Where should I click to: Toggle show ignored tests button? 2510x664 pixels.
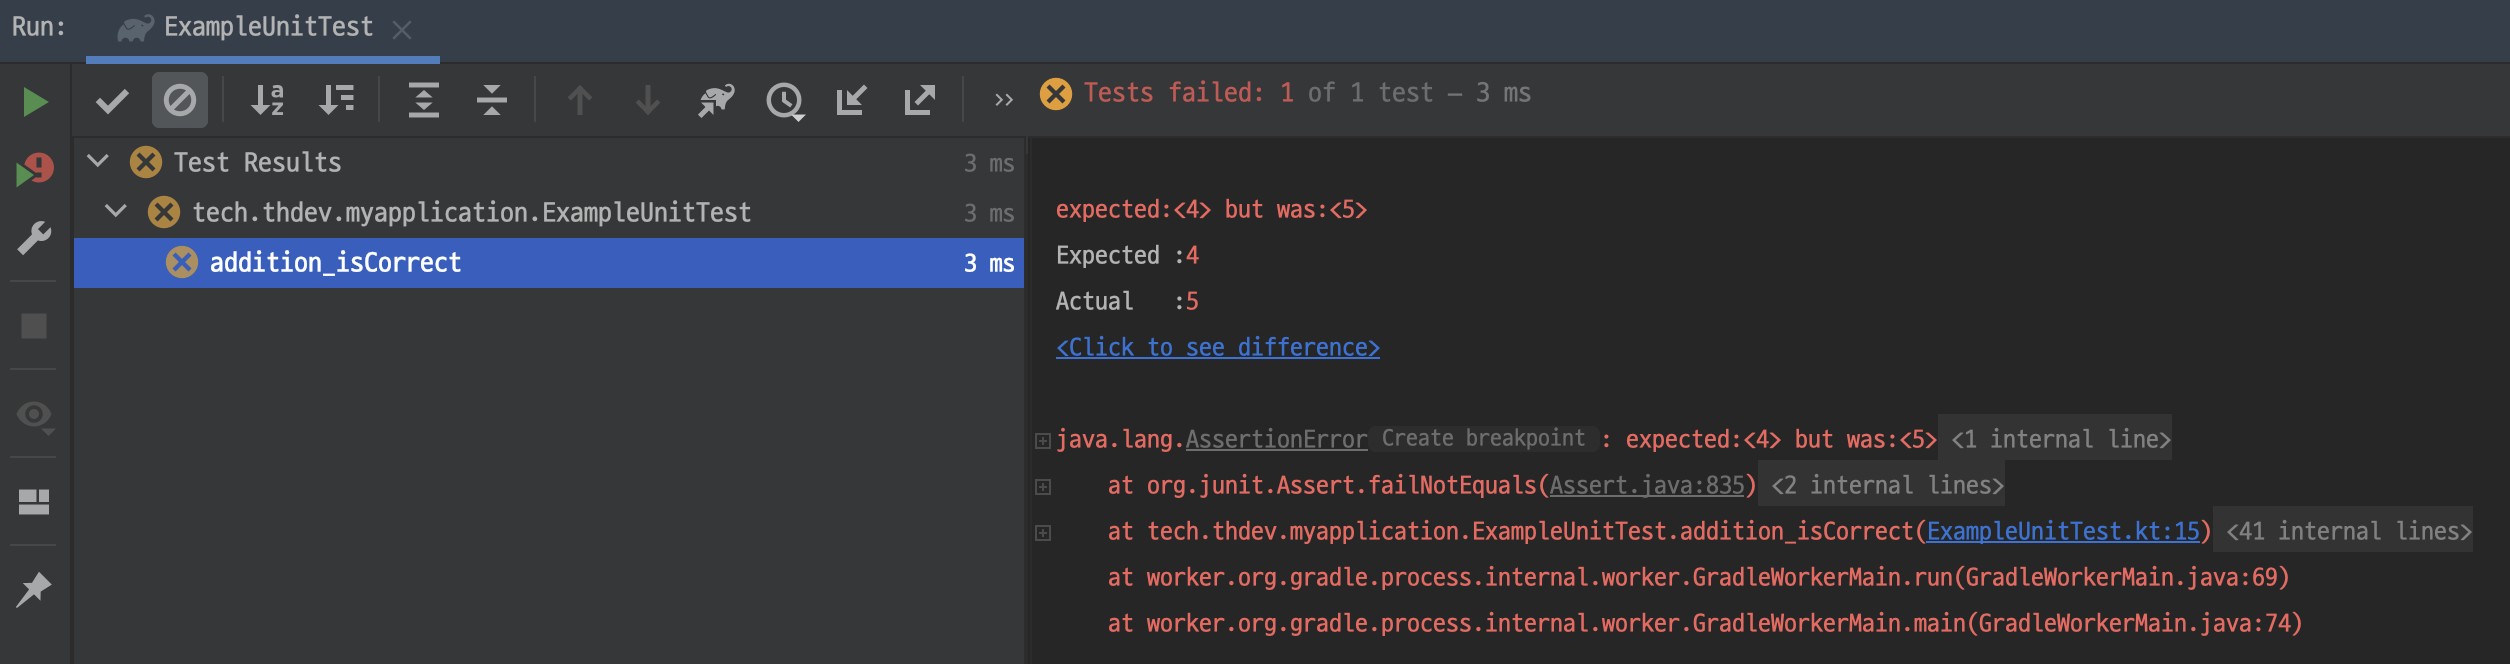(x=180, y=100)
